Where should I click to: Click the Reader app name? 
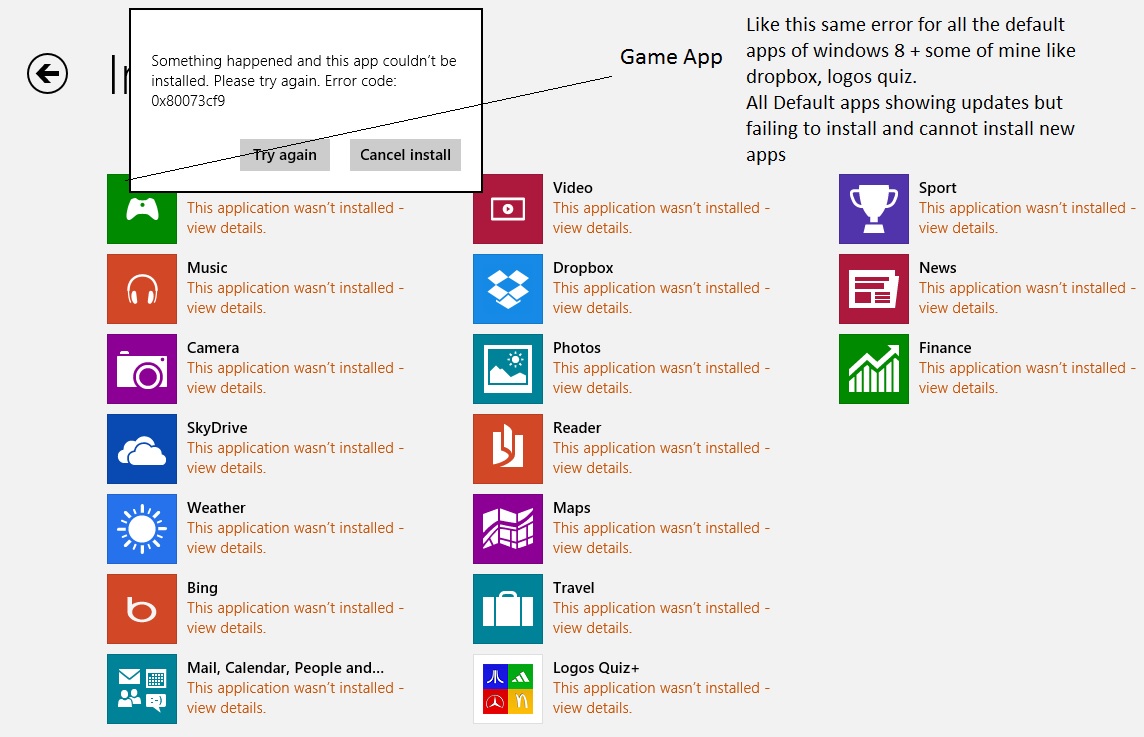point(577,428)
